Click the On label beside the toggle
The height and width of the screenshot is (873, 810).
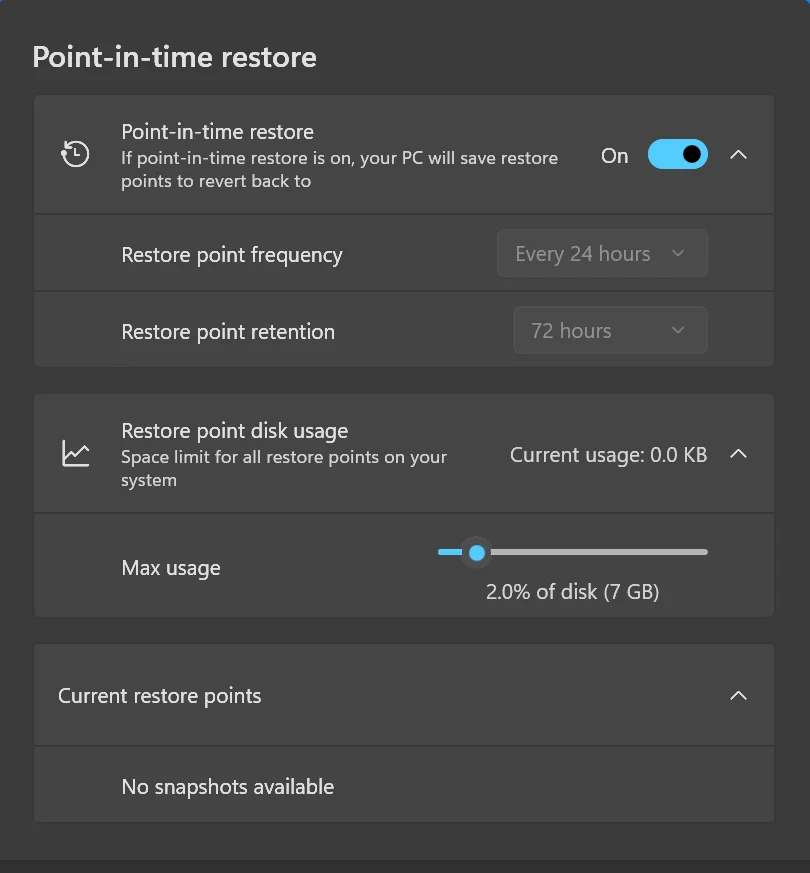tap(615, 156)
